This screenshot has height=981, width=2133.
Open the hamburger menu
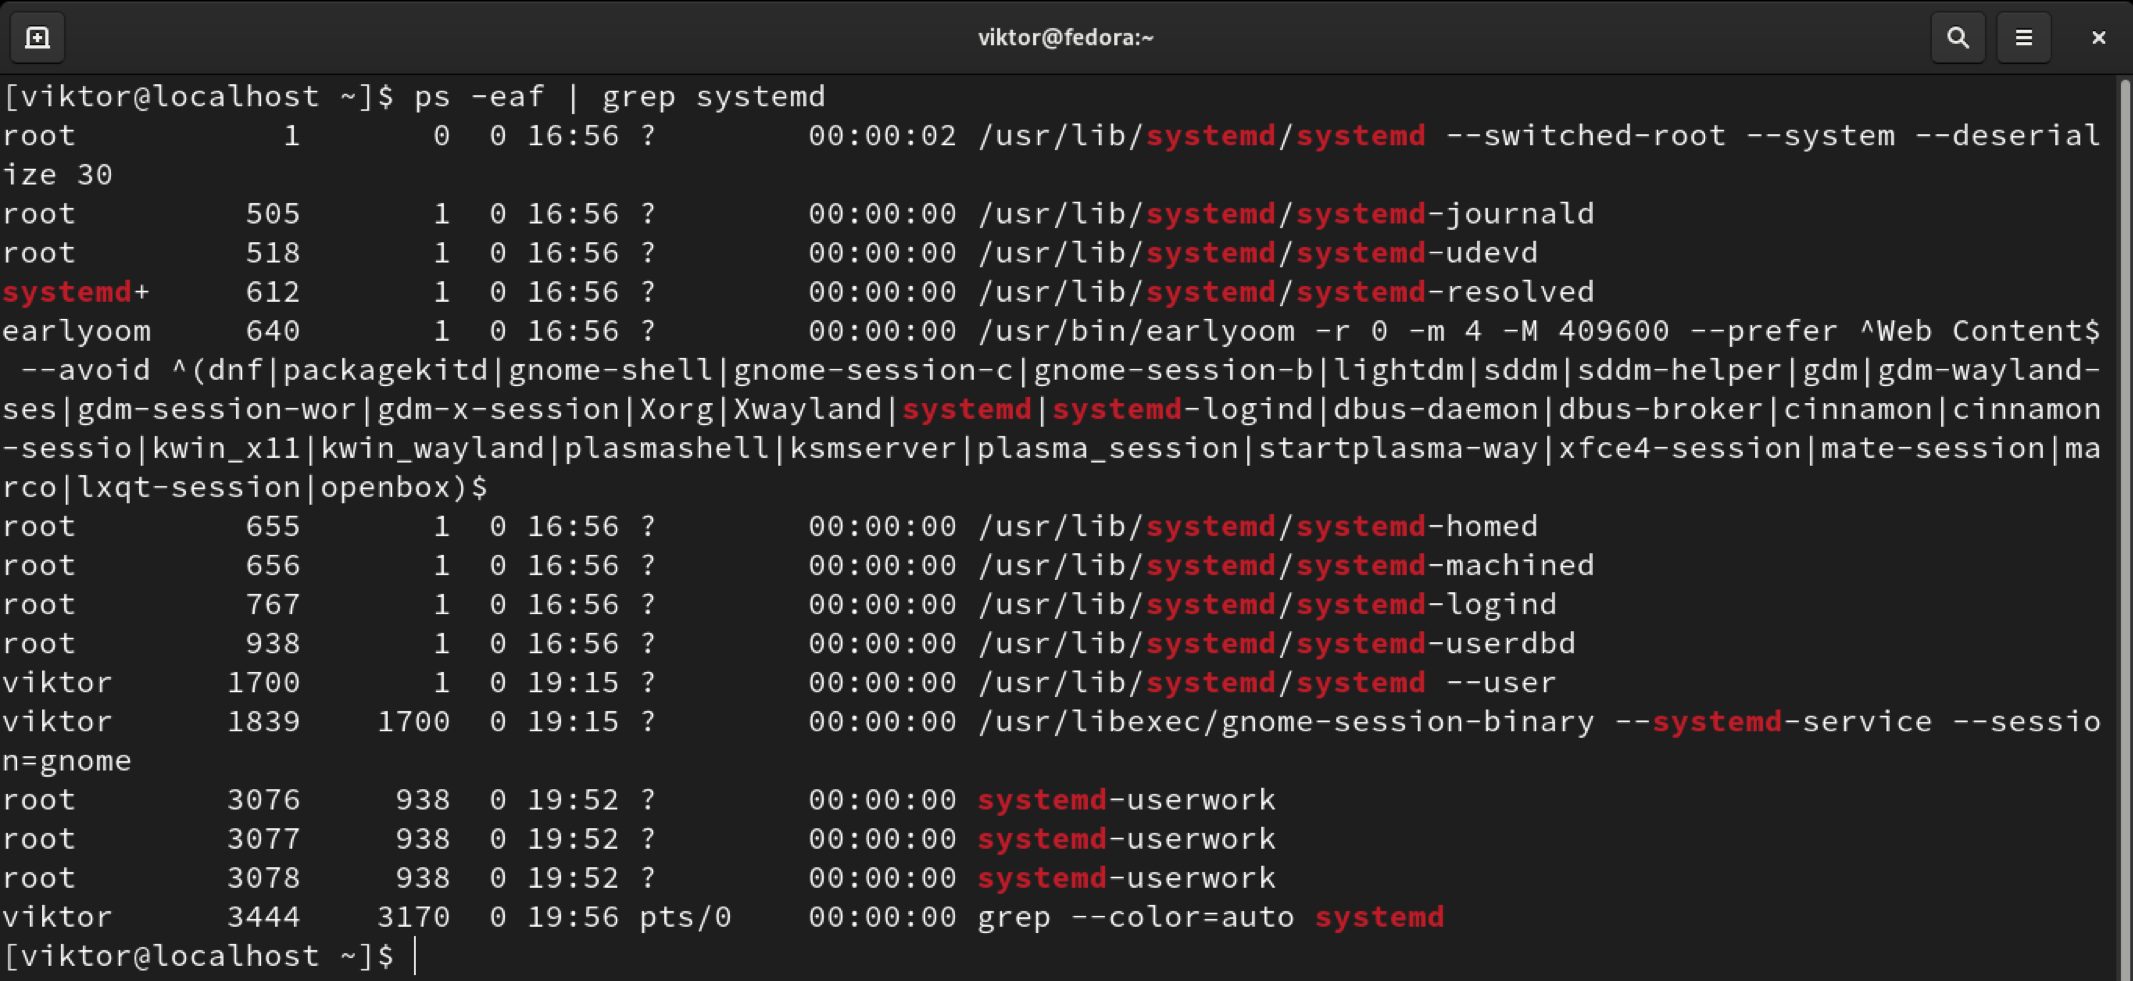2023,38
